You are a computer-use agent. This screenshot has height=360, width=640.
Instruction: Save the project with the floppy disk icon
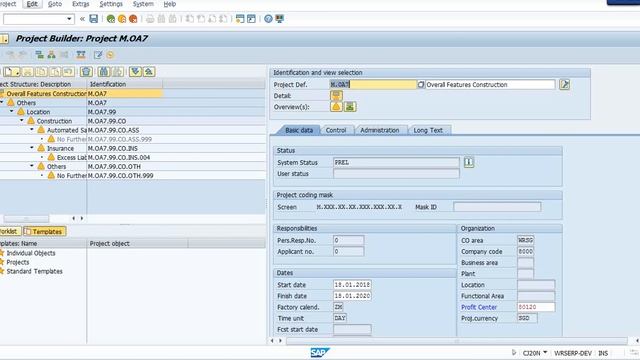[93, 19]
